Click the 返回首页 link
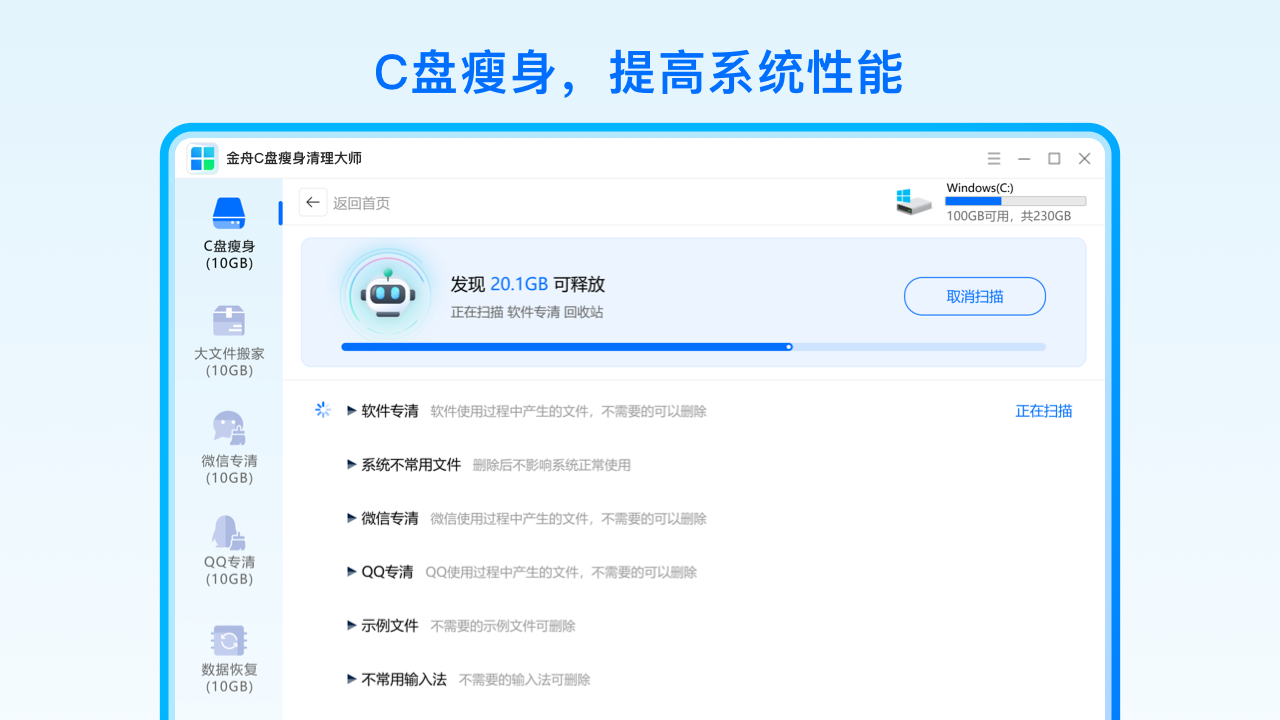Image resolution: width=1280 pixels, height=720 pixels. (361, 202)
